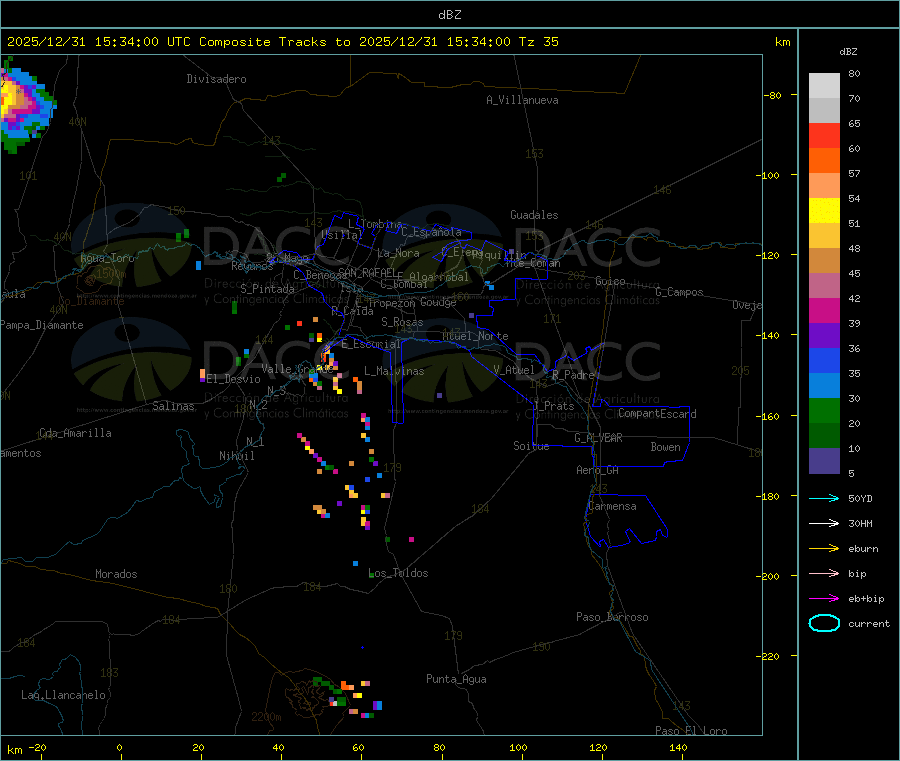Click the C_Española map label
The height and width of the screenshot is (761, 900).
click(431, 232)
